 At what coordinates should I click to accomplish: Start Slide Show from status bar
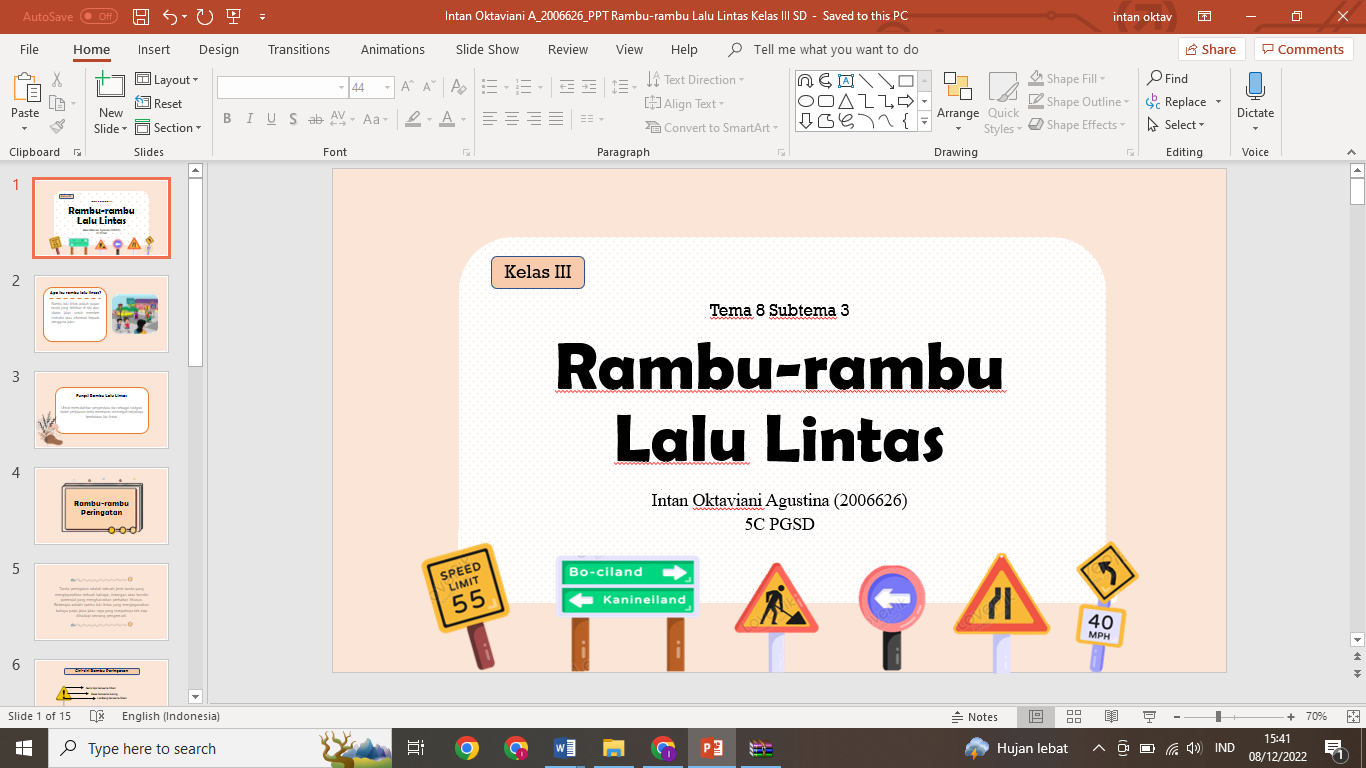click(1149, 717)
